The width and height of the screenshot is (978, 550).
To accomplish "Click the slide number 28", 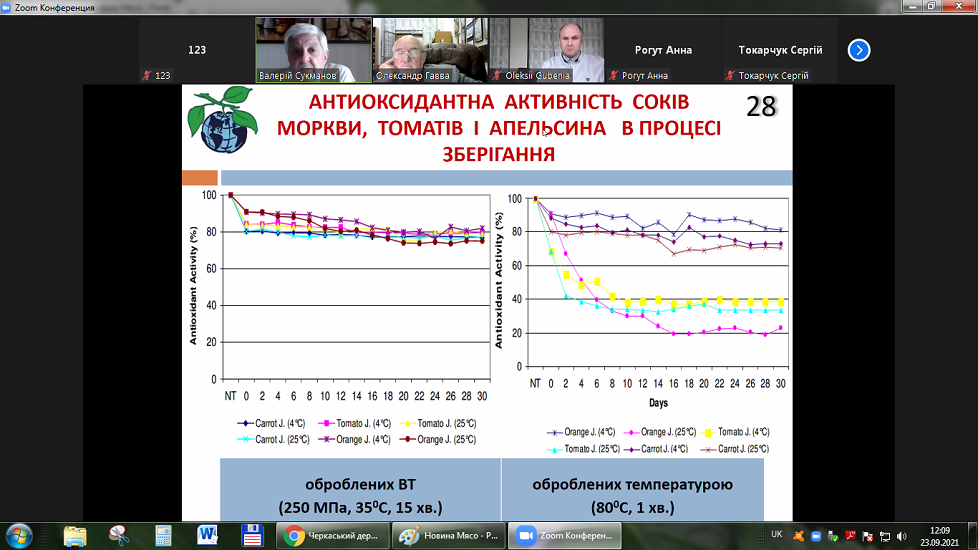I will [x=761, y=107].
